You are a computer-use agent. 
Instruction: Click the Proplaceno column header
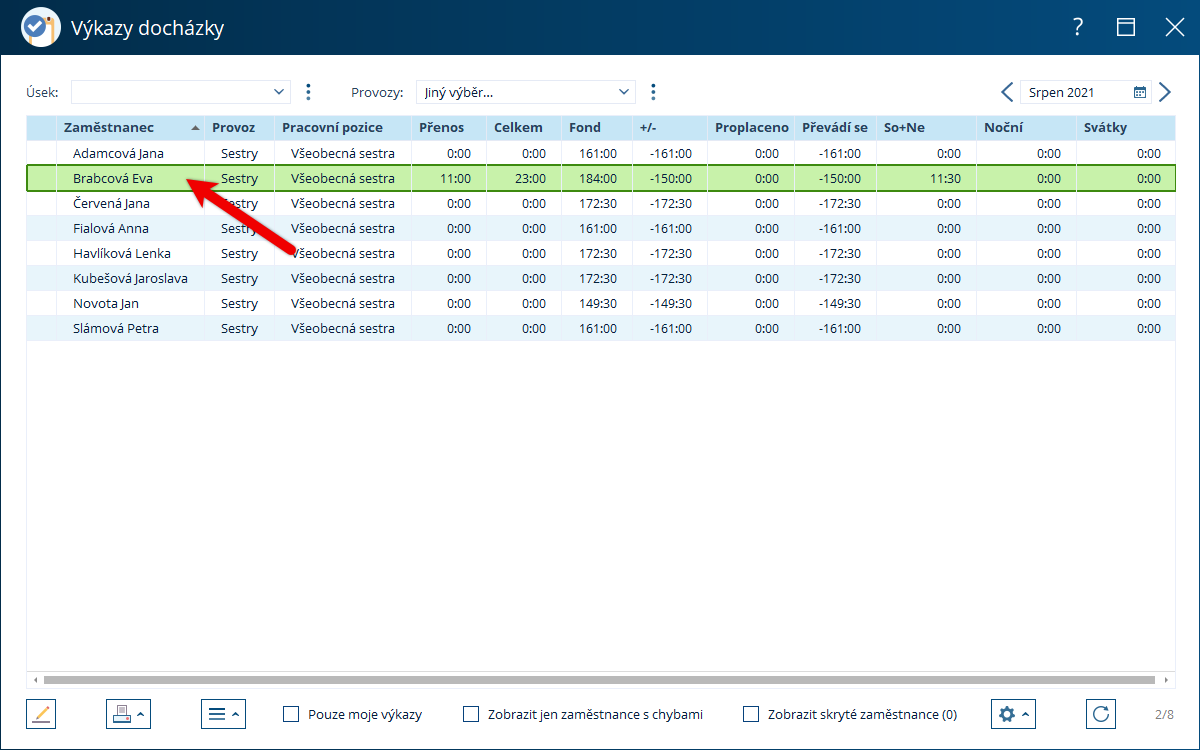tap(751, 128)
